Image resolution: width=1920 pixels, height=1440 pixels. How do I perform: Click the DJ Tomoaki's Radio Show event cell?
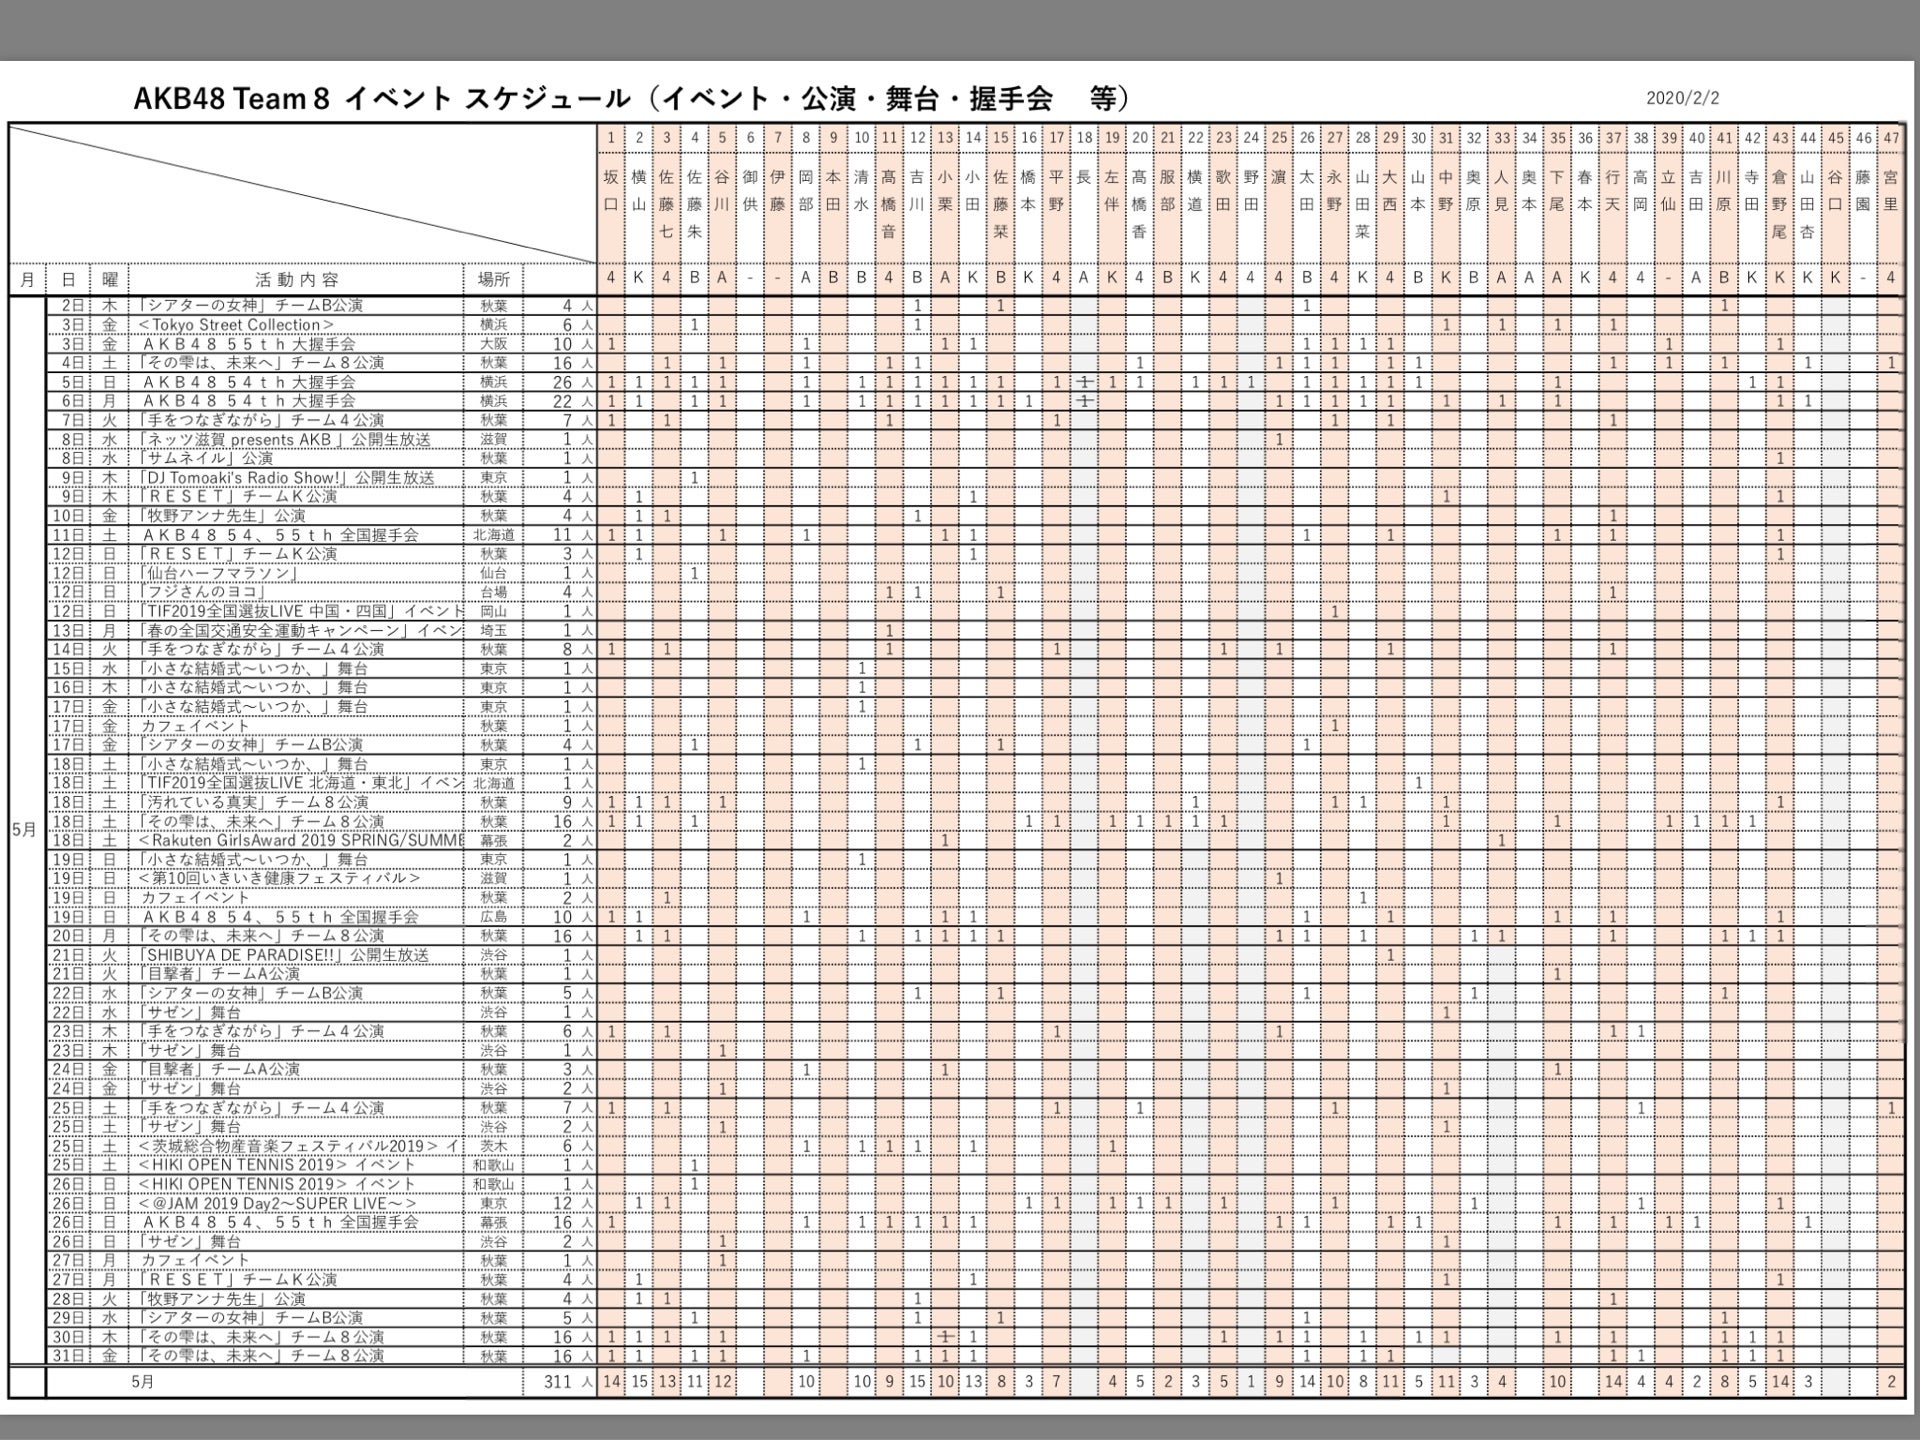[287, 478]
